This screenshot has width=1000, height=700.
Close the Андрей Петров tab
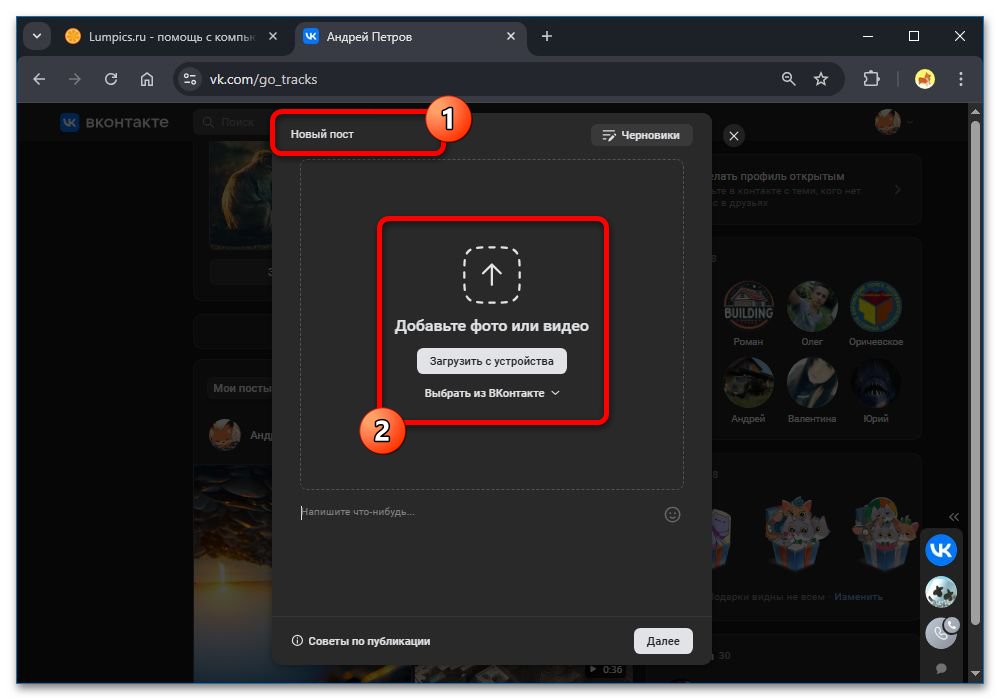(511, 36)
